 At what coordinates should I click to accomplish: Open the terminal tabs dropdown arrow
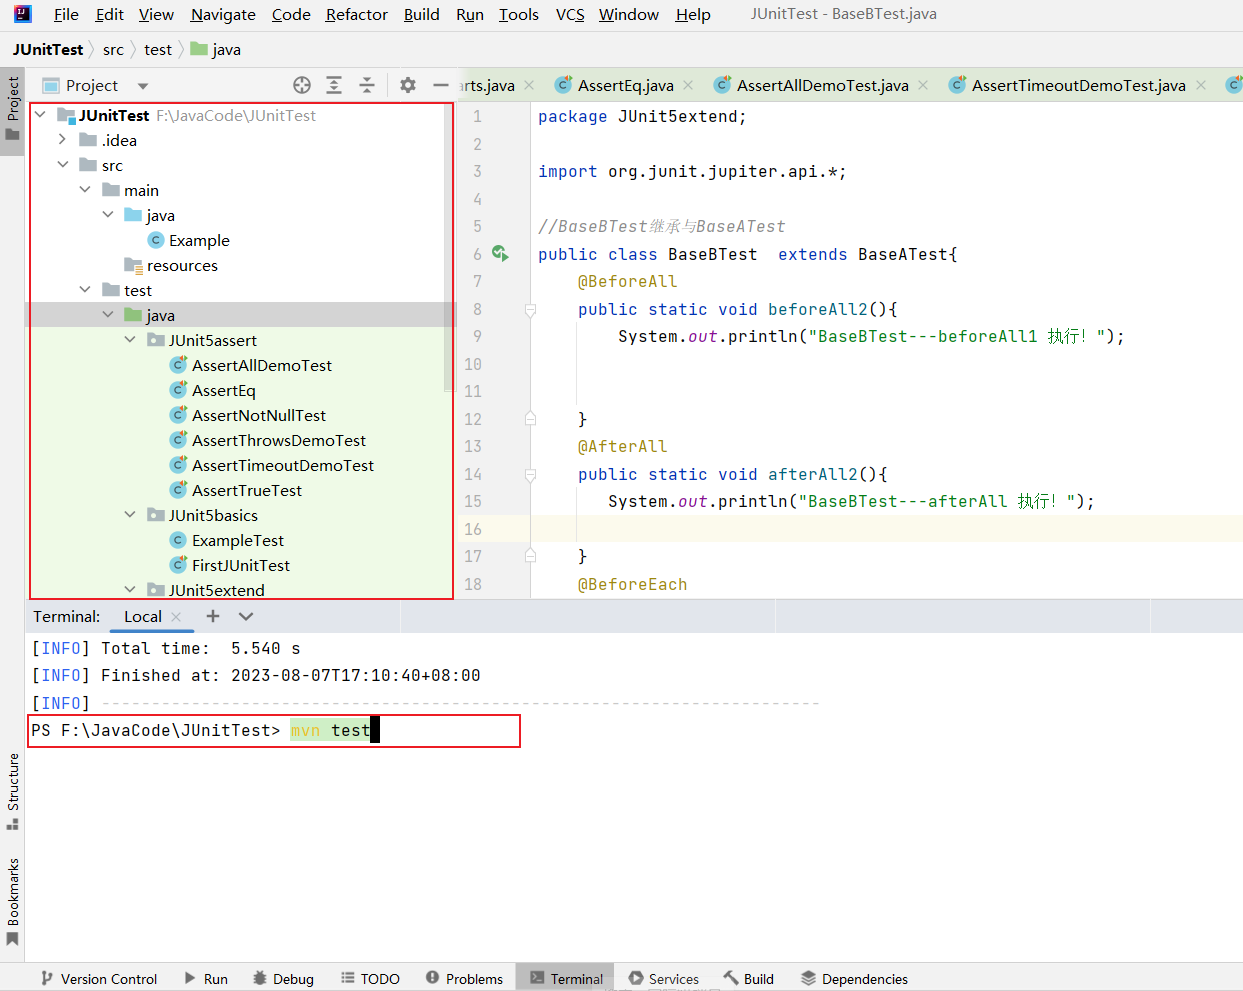tap(246, 616)
